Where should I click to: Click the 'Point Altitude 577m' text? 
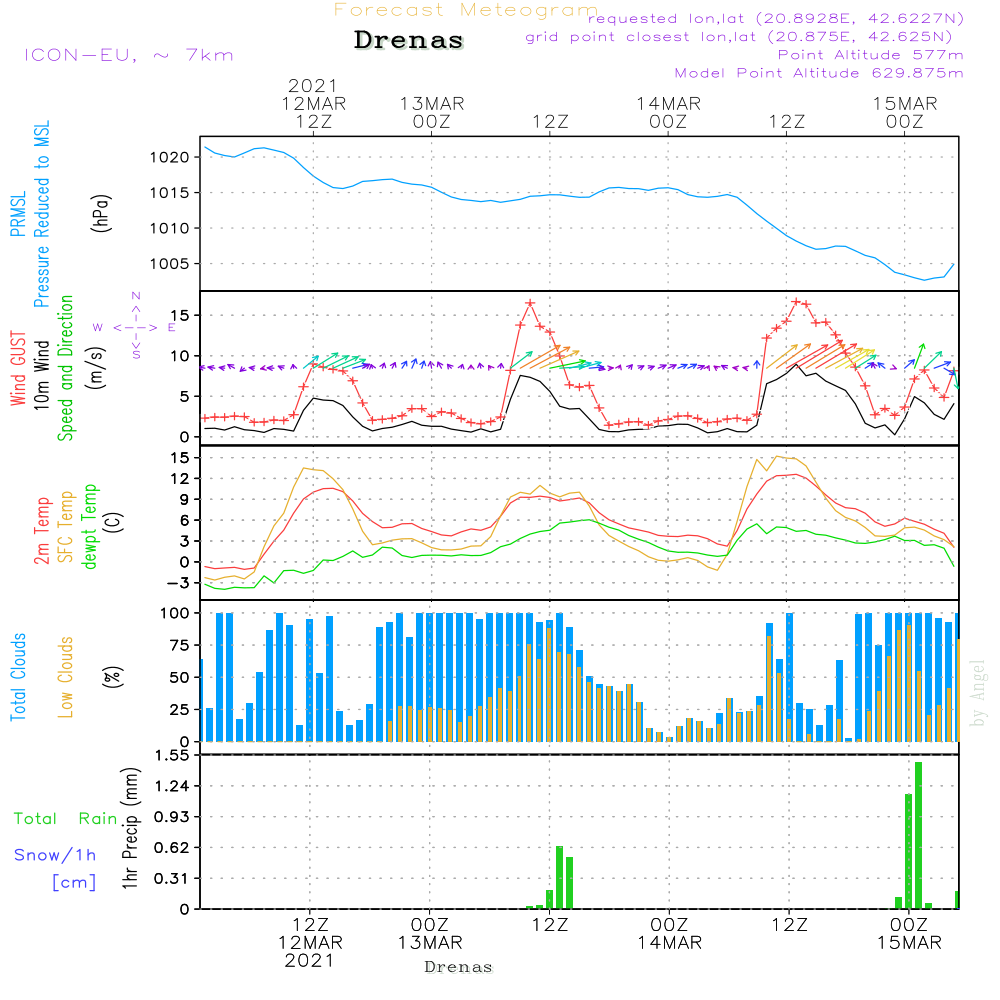click(x=871, y=55)
